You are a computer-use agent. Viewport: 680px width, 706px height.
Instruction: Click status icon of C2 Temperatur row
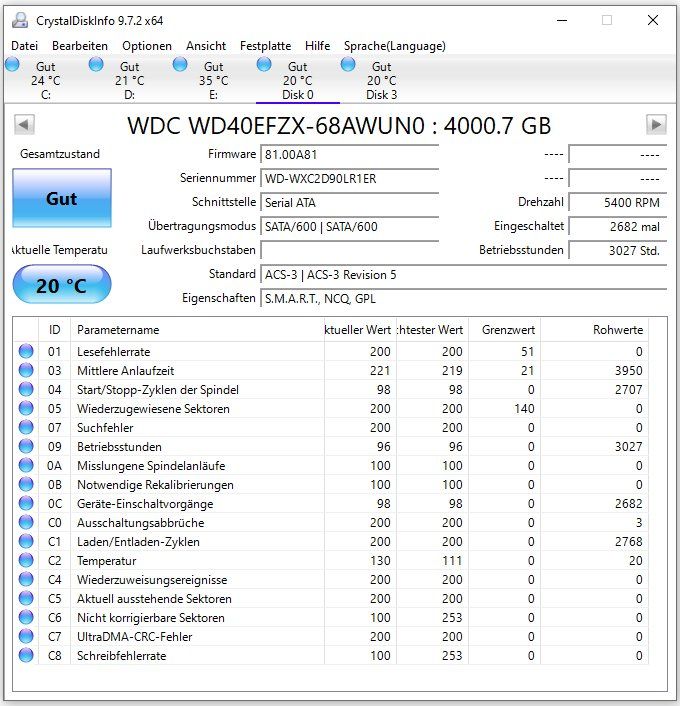click(x=26, y=560)
